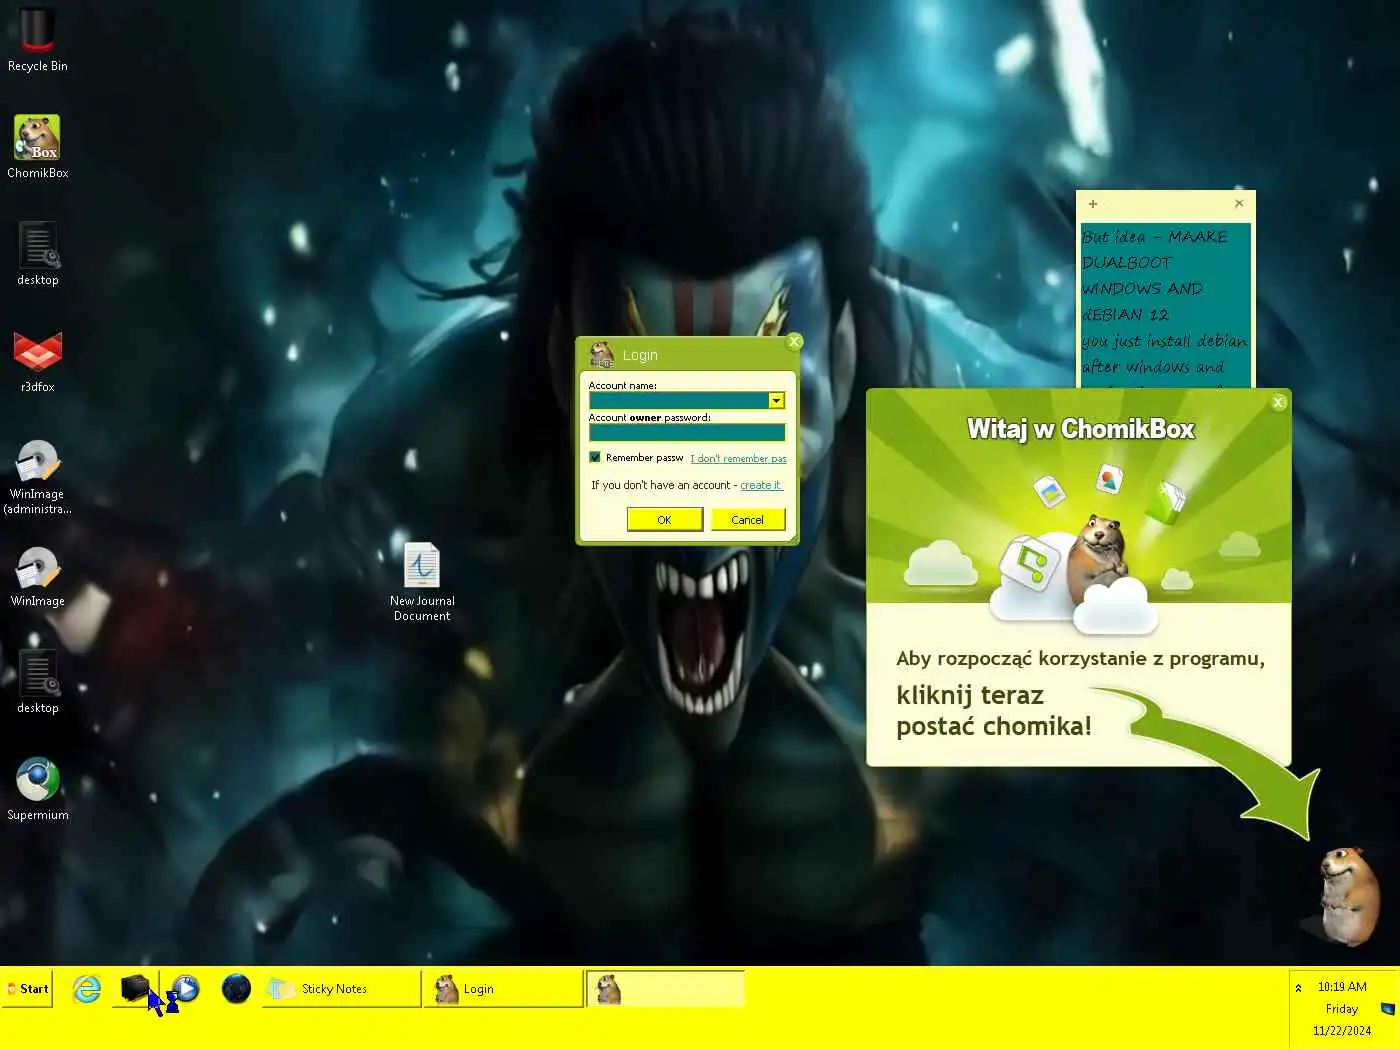
Task: Select the WinImage (administra...) desktop icon
Action: click(38, 477)
